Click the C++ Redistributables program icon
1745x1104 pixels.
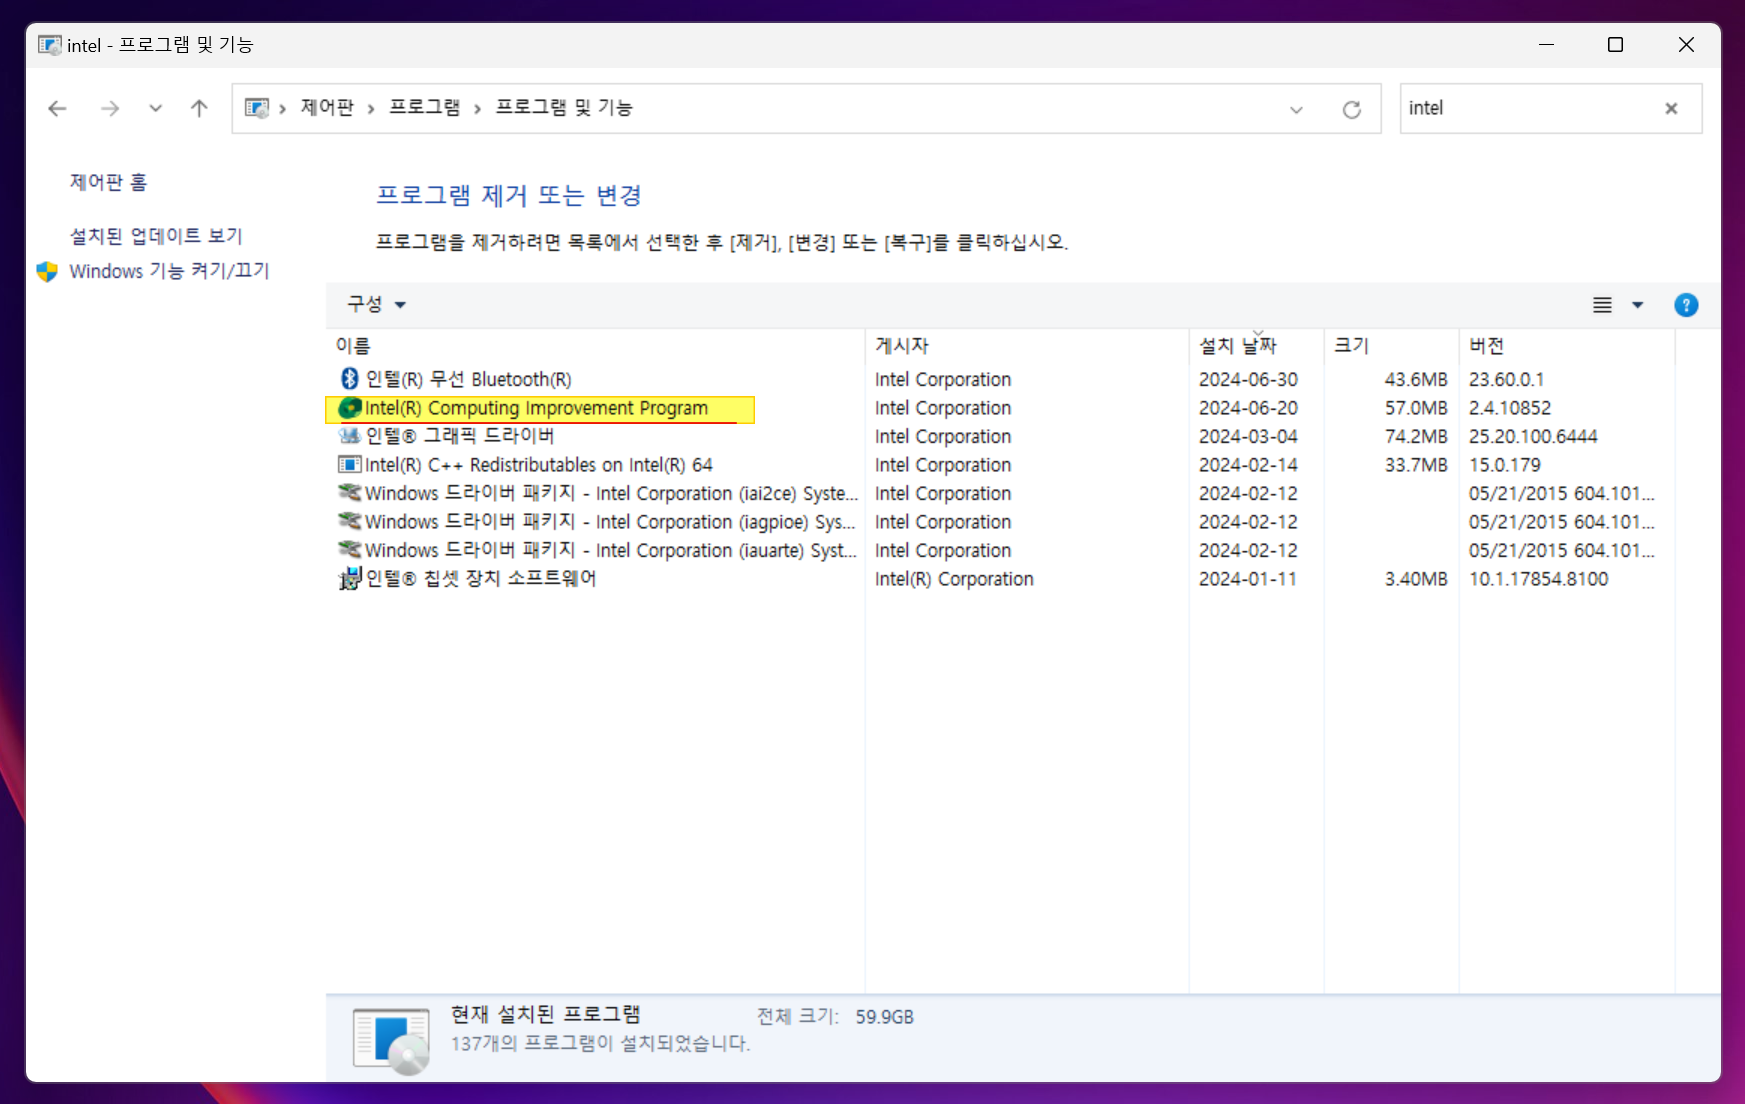349,465
